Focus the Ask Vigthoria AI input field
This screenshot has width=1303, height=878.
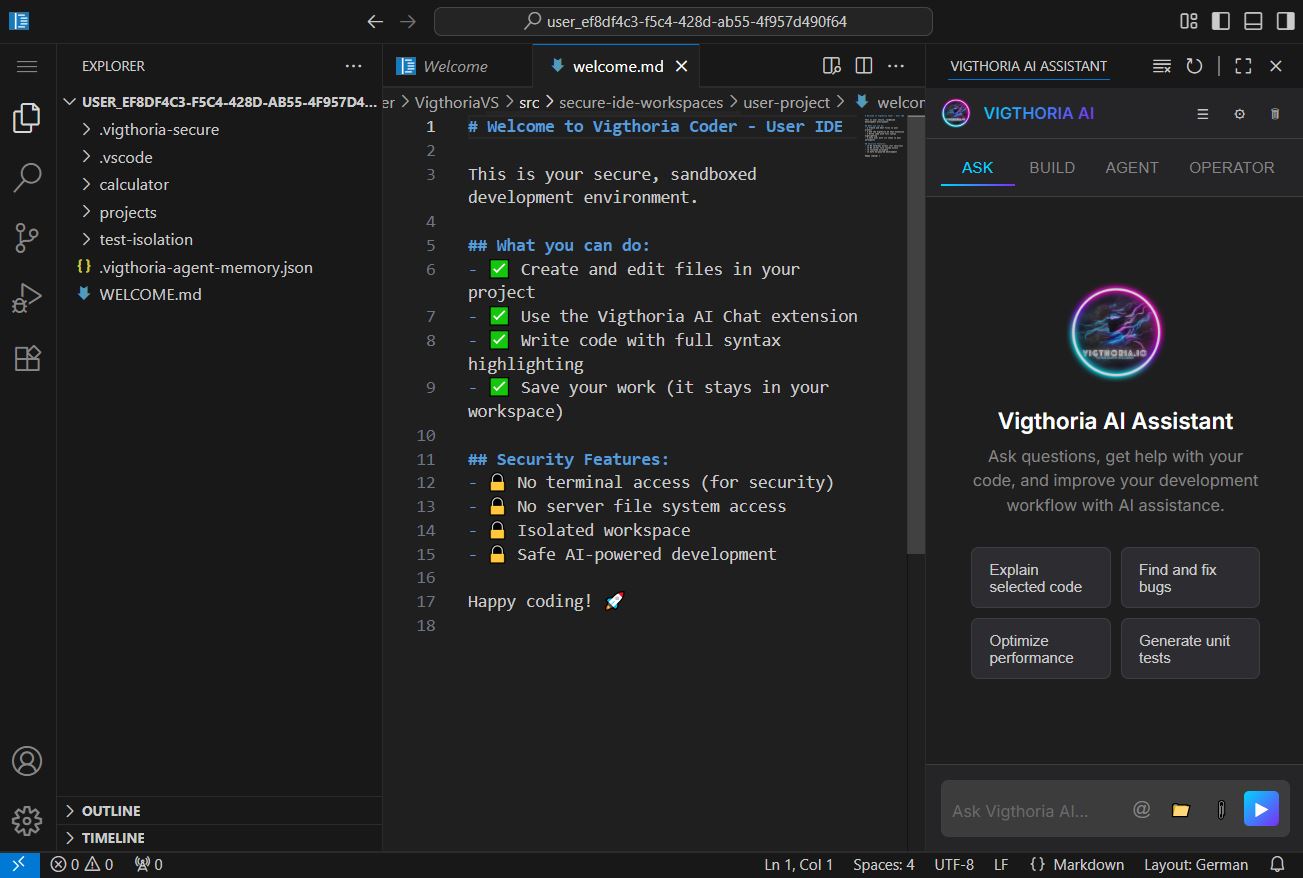tap(1030, 808)
